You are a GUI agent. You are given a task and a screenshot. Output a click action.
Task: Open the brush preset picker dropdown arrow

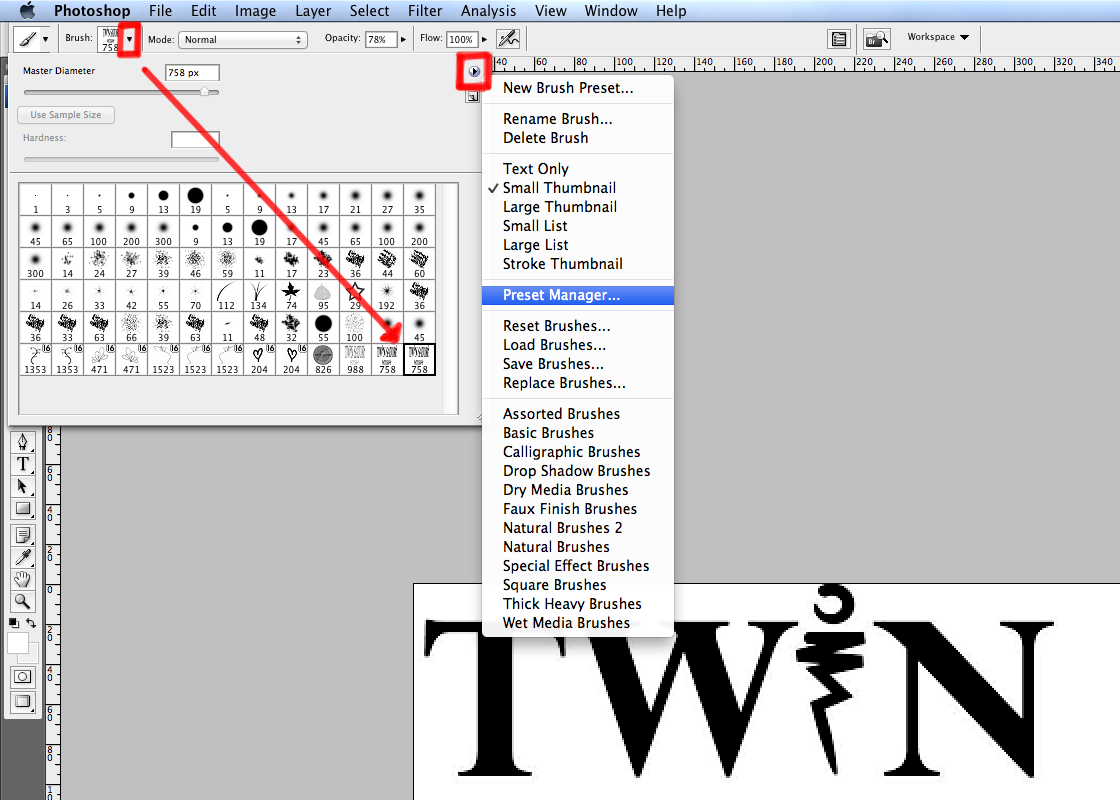(129, 39)
